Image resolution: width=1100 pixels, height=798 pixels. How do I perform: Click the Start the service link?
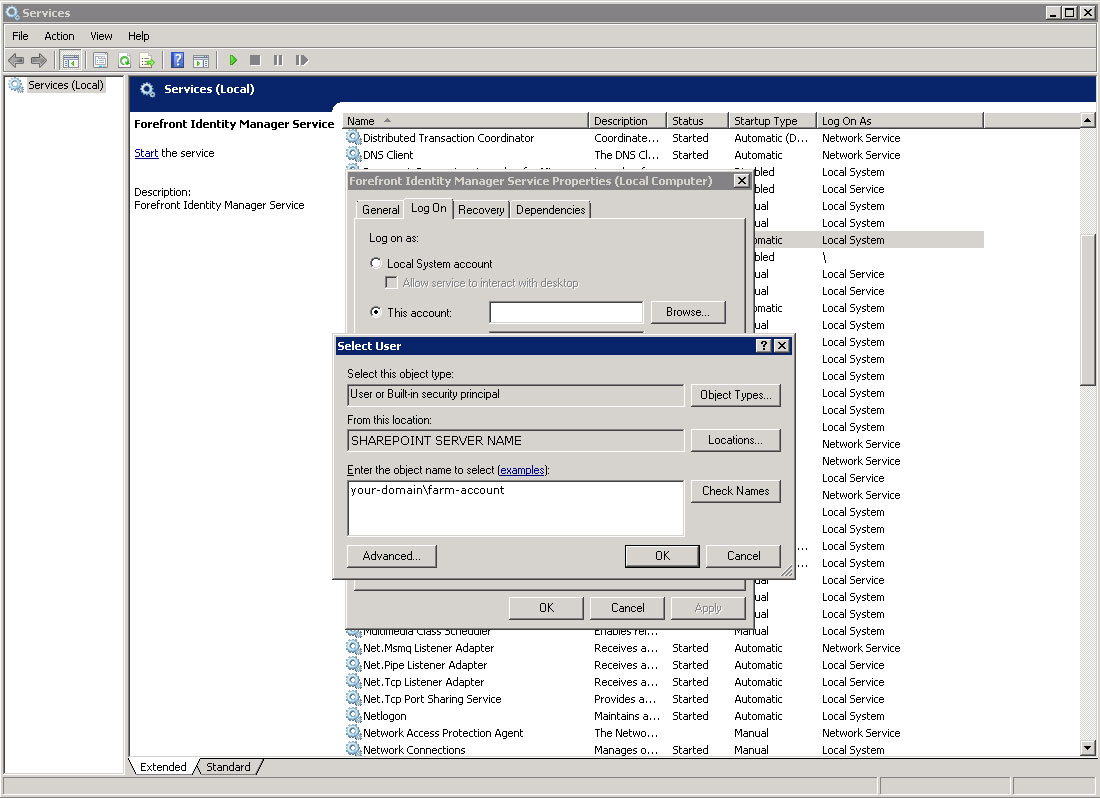146,153
